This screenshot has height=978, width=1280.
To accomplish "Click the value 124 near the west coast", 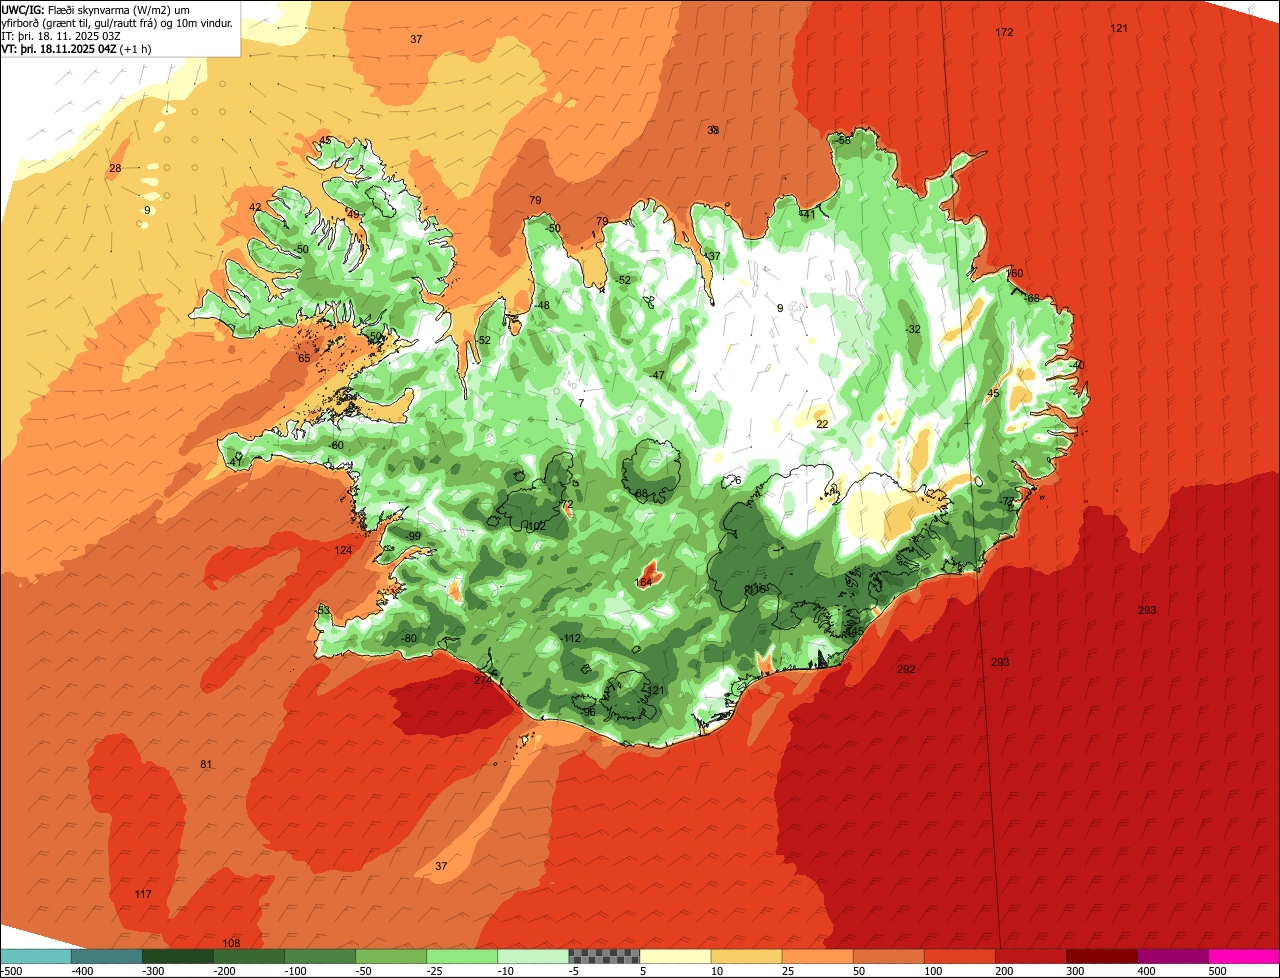I will [343, 551].
